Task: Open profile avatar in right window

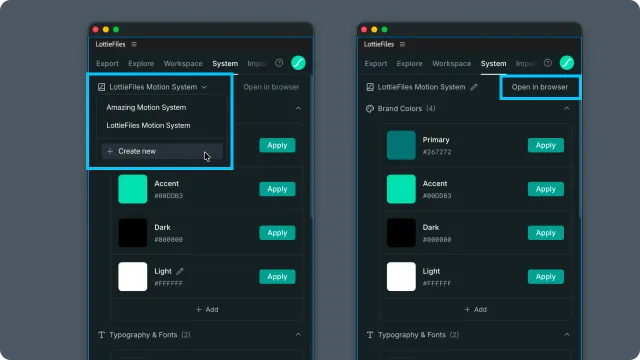Action: click(567, 63)
